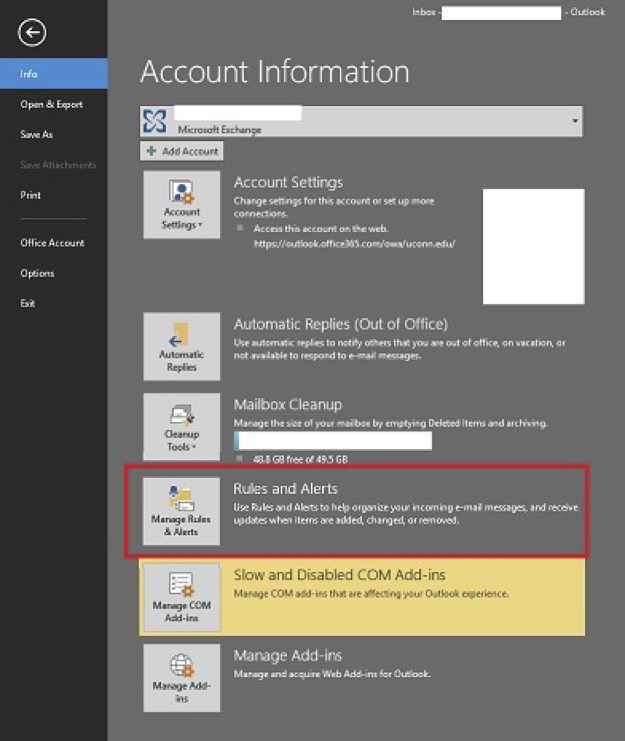
Task: Click the back arrow circle icon
Action: coord(32,33)
